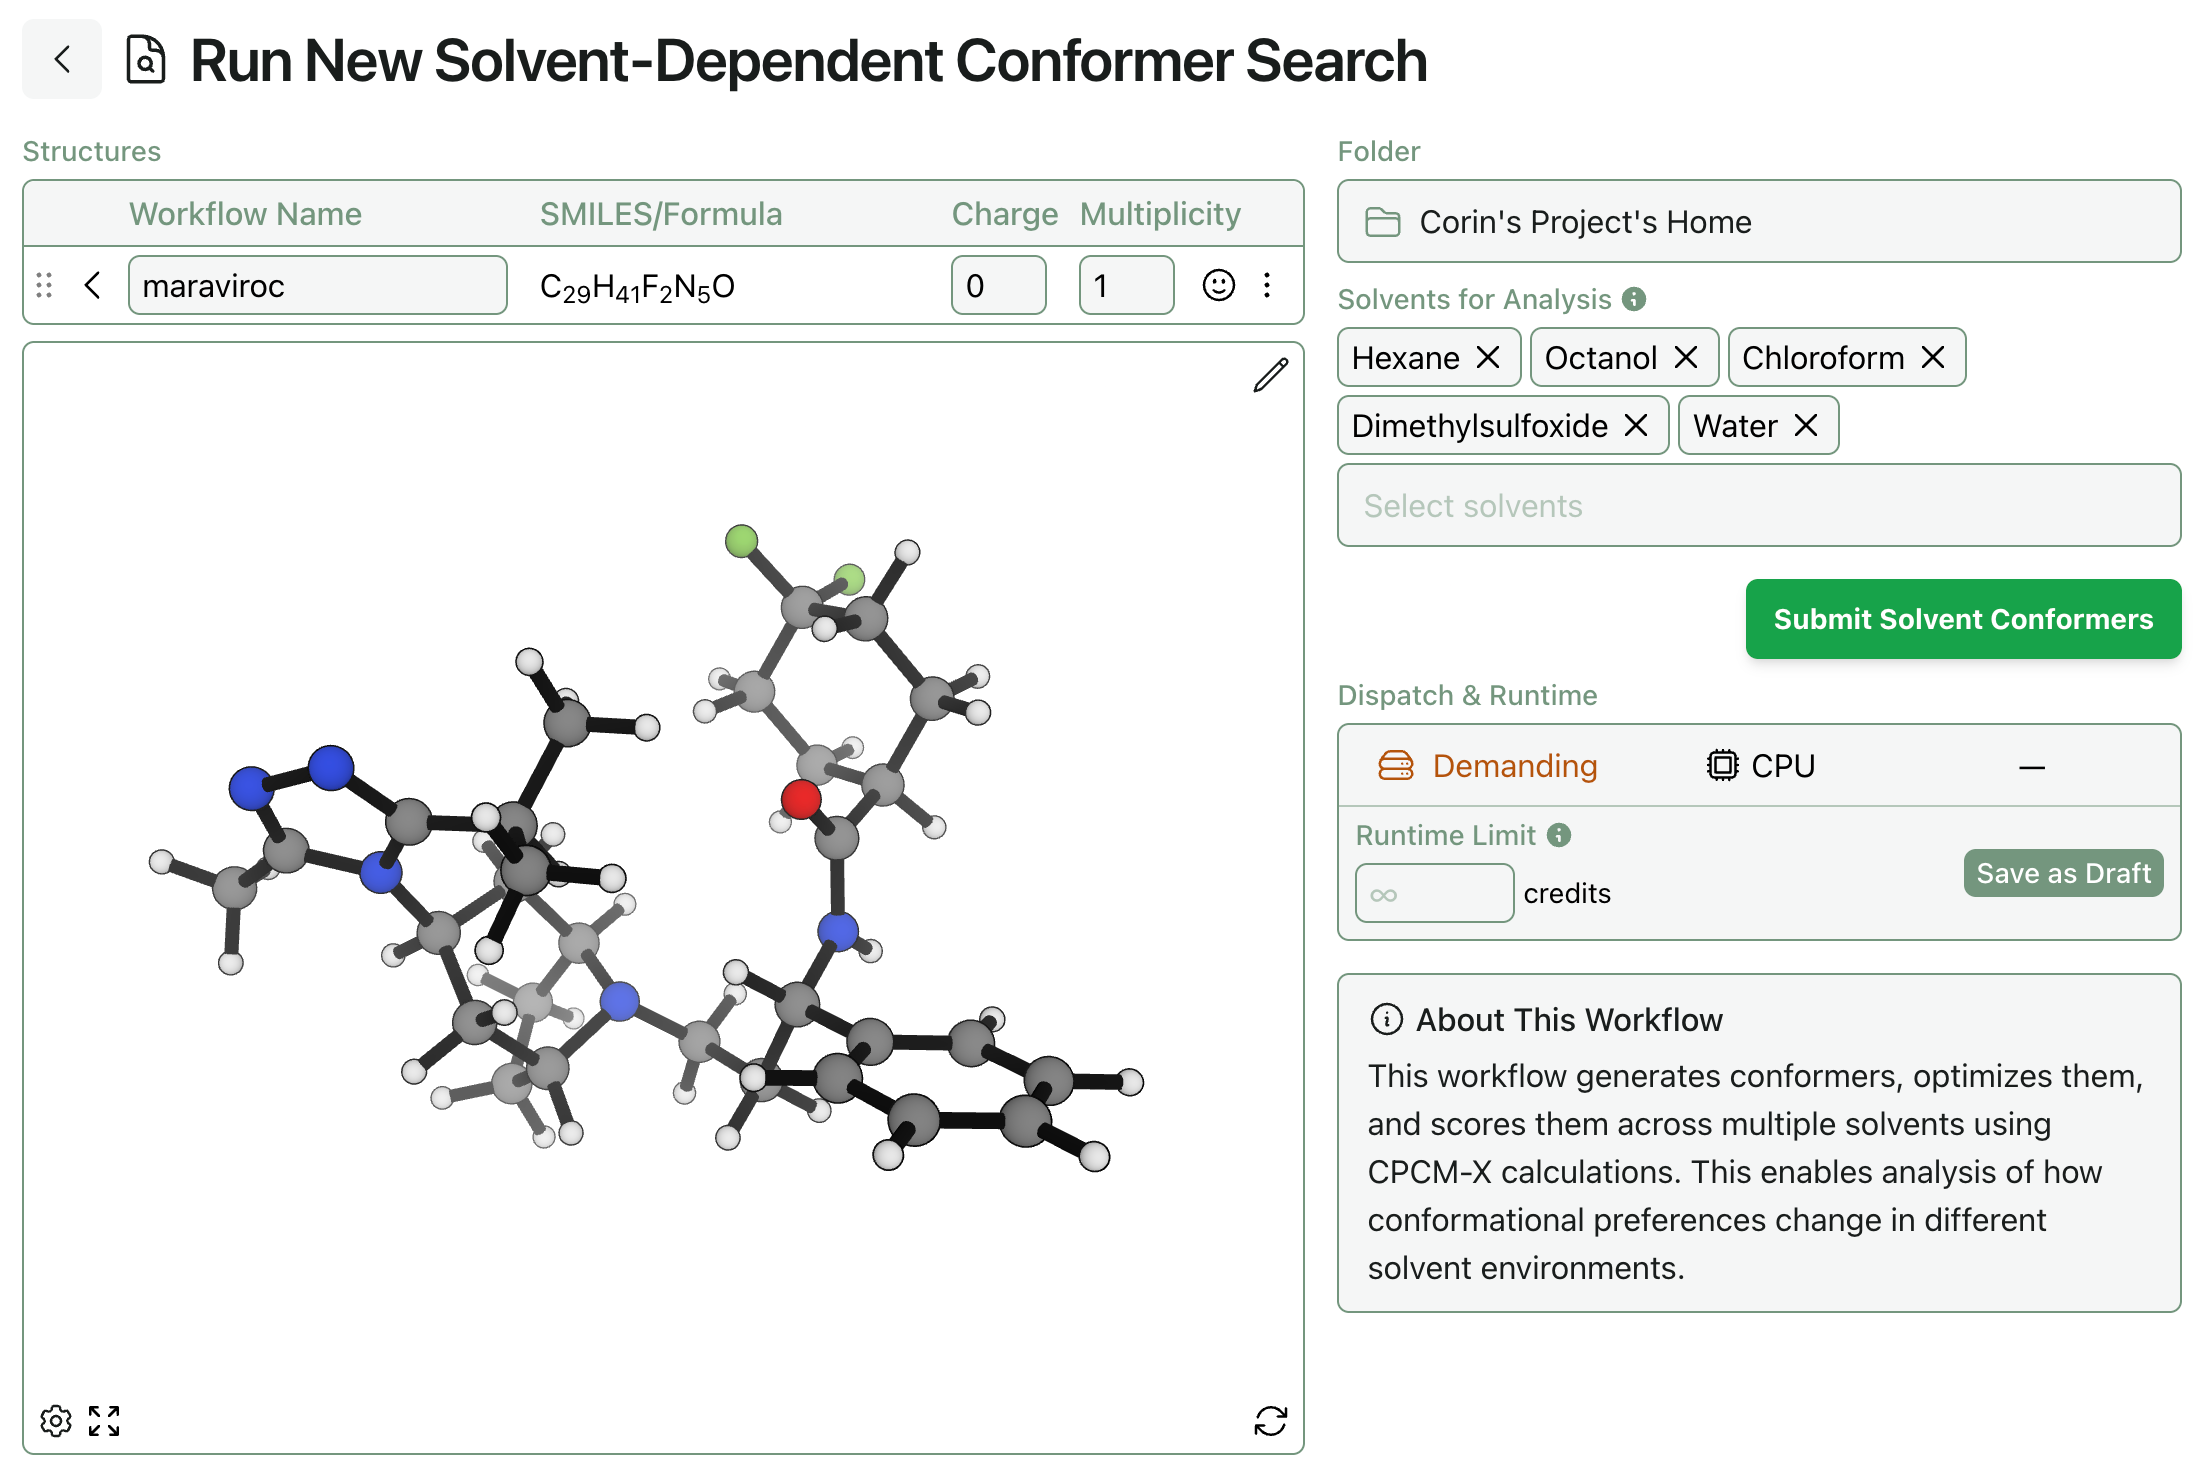This screenshot has height=1459, width=2208.
Task: Click the Save as Draft button
Action: tap(2063, 873)
